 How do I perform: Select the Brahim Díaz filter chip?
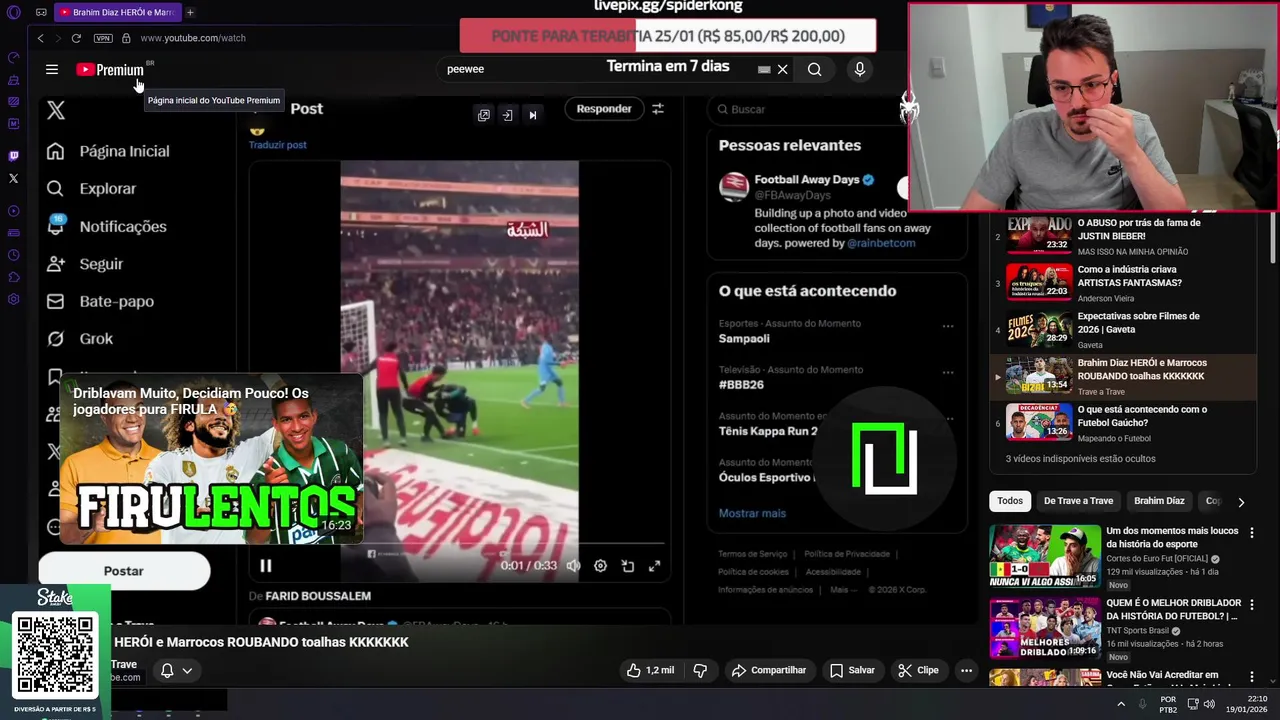tap(1159, 501)
